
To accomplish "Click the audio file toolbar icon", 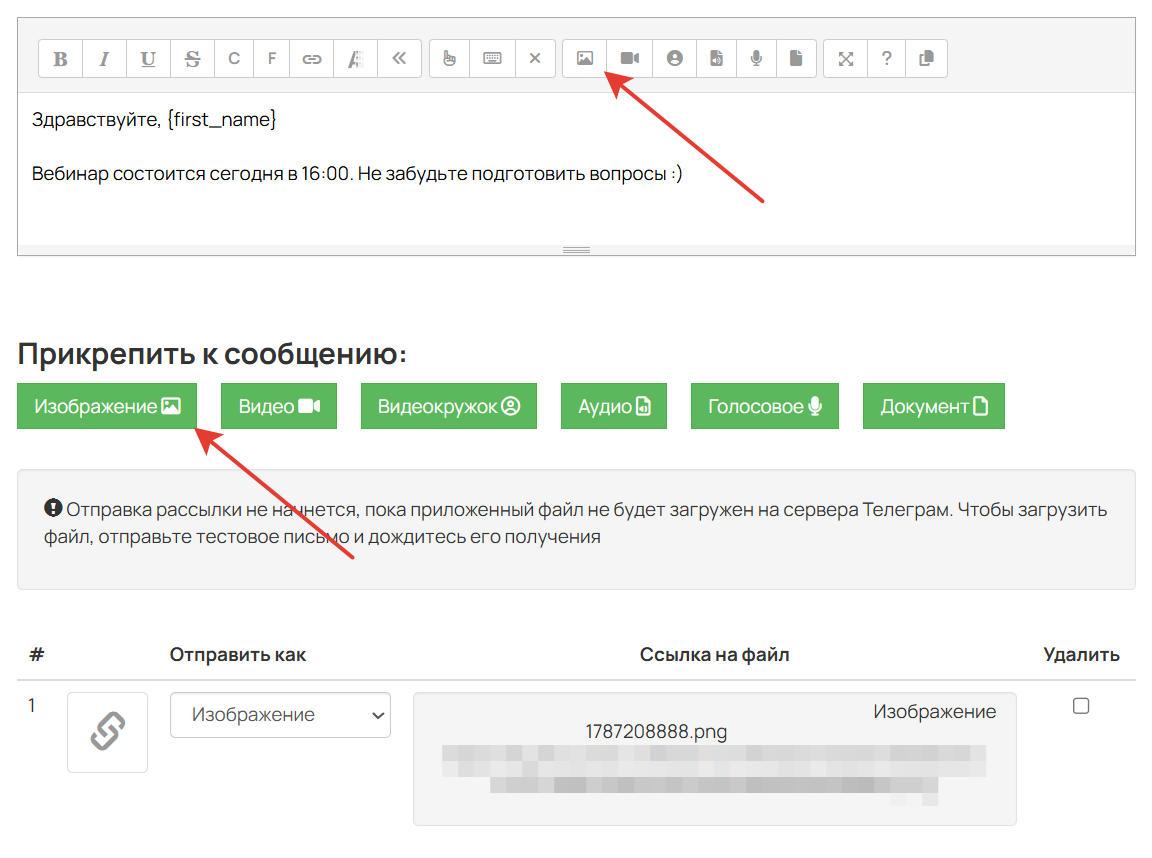I will [x=716, y=59].
